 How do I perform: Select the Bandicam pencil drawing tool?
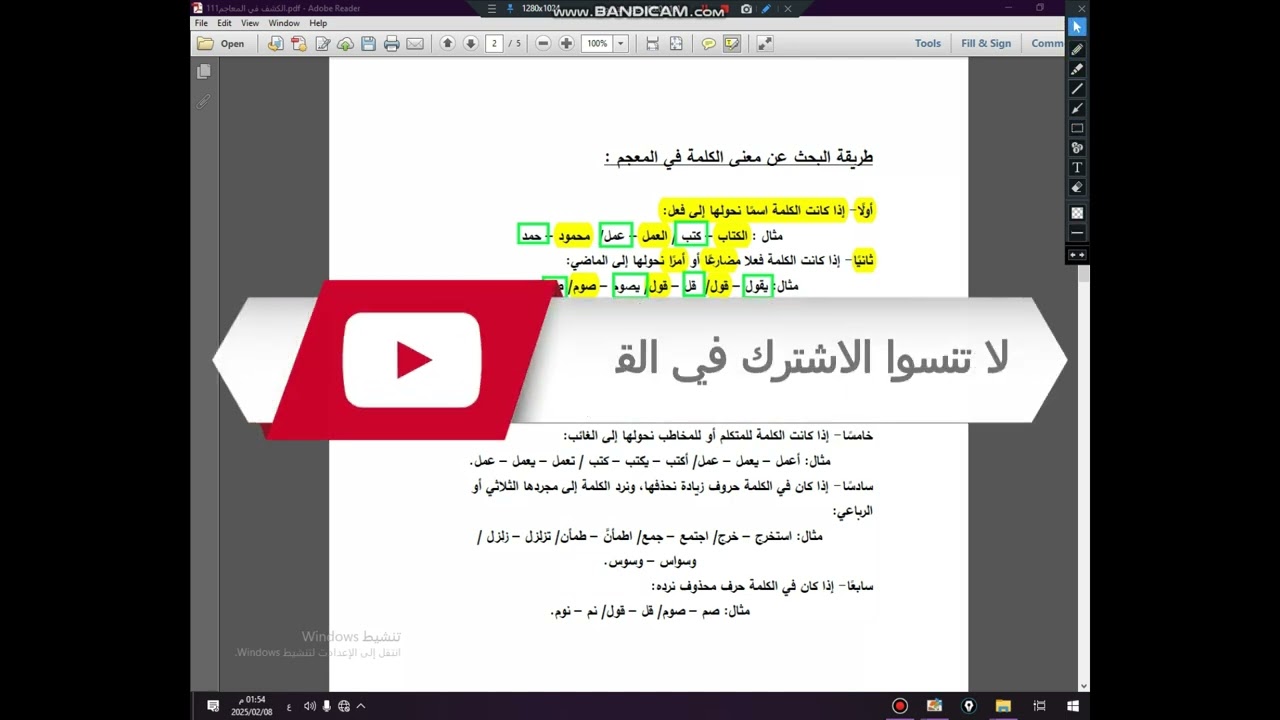tap(1077, 49)
